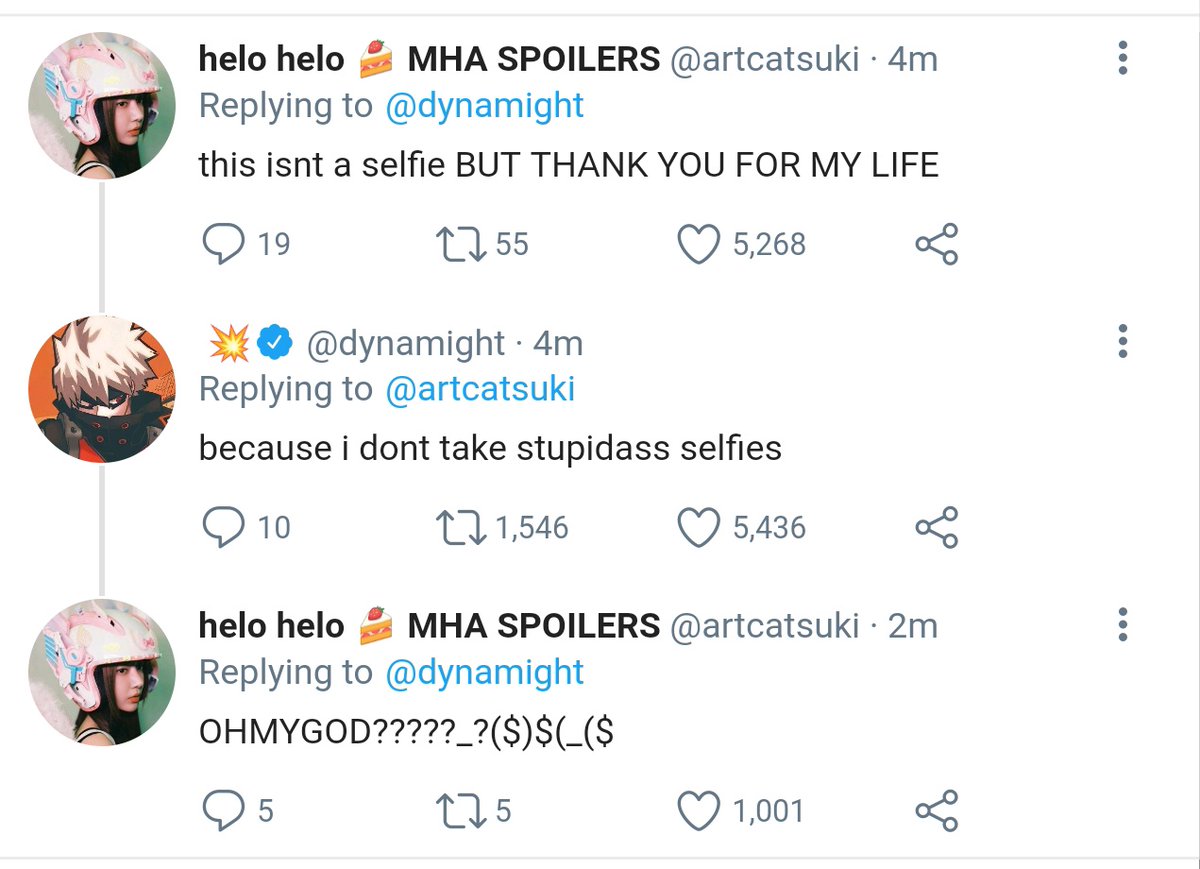Open dynamight's profile picture
Image resolution: width=1200 pixels, height=869 pixels.
coord(103,389)
